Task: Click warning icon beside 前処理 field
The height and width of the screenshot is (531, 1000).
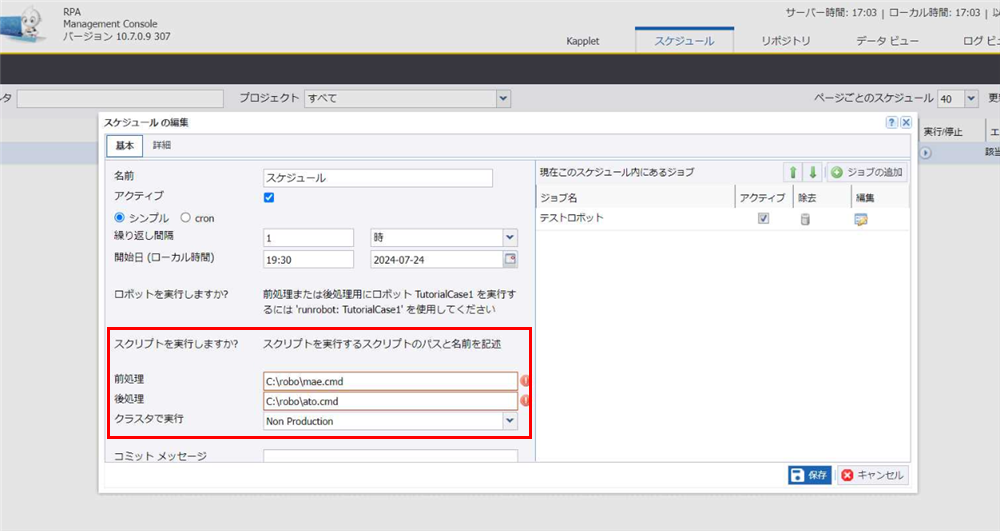Action: 525,381
